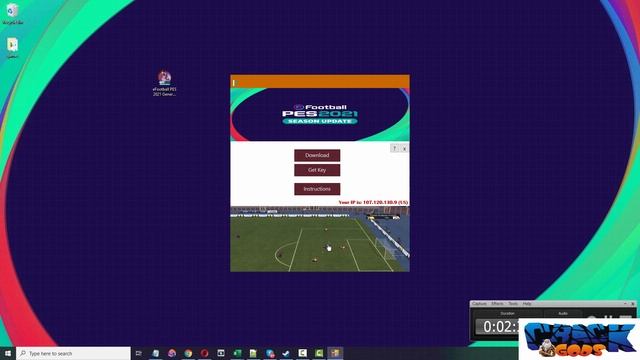Open the Effects menu in the recorder
The height and width of the screenshot is (360, 640).
click(497, 304)
